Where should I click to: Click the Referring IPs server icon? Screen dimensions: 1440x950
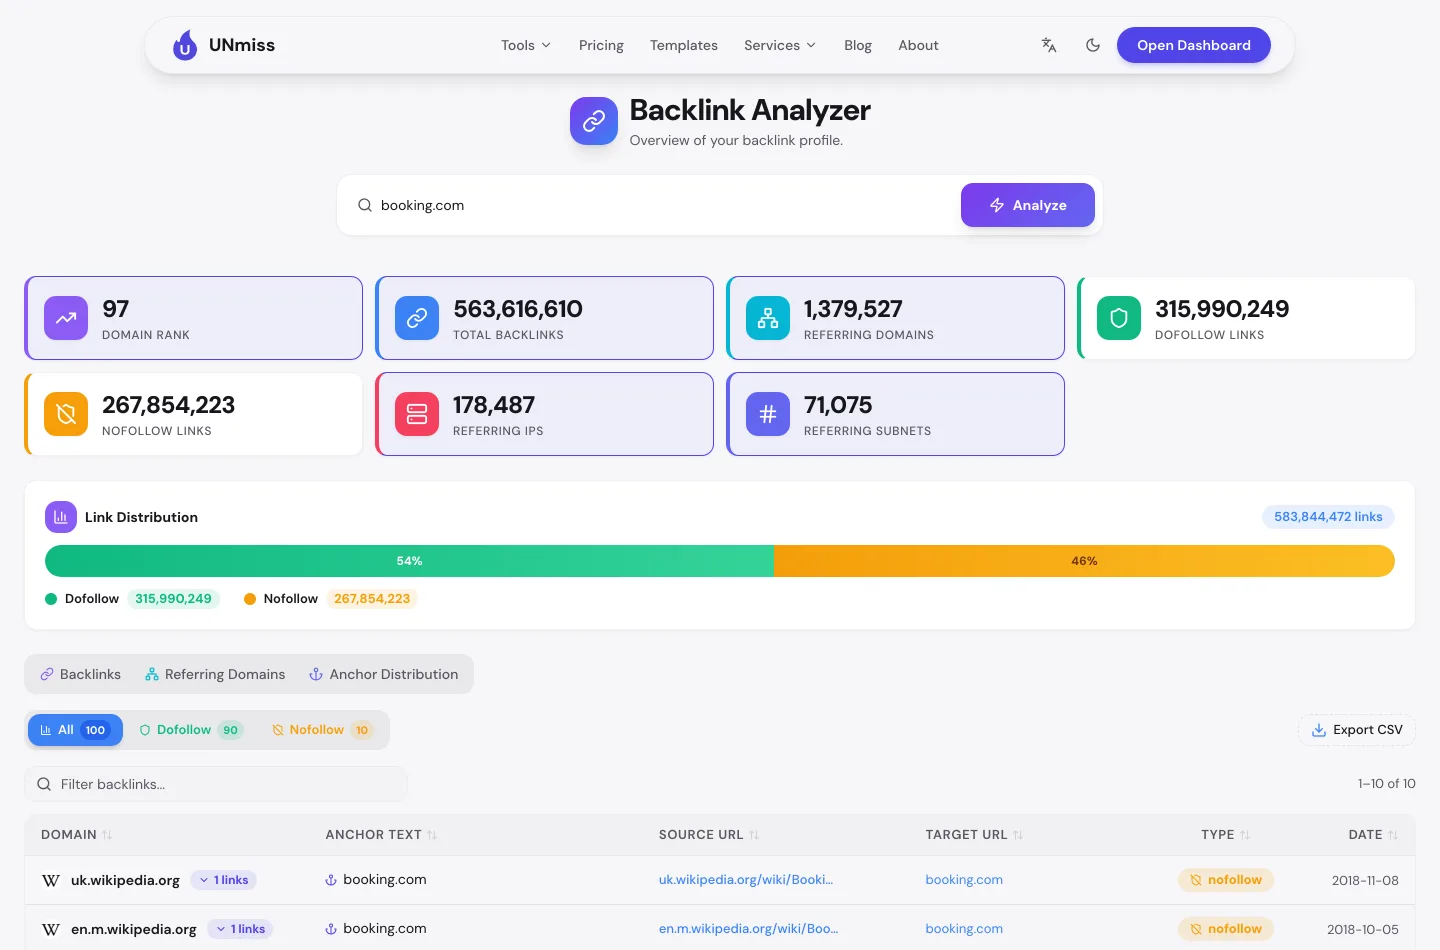click(417, 414)
